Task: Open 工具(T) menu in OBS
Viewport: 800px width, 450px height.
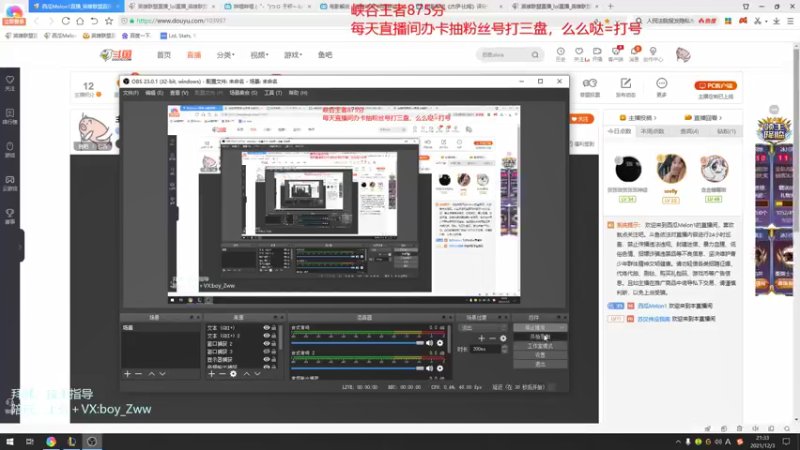Action: click(273, 93)
